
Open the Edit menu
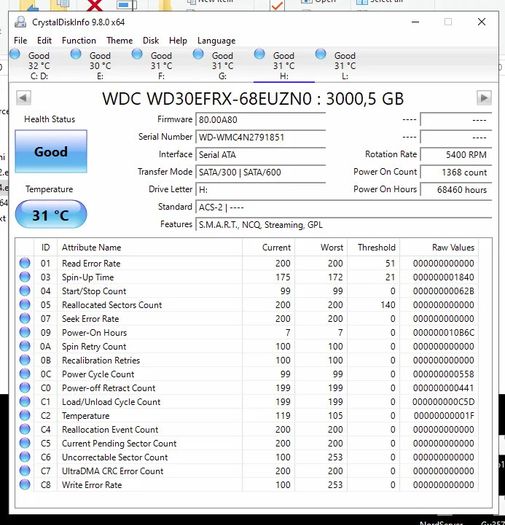pos(44,41)
